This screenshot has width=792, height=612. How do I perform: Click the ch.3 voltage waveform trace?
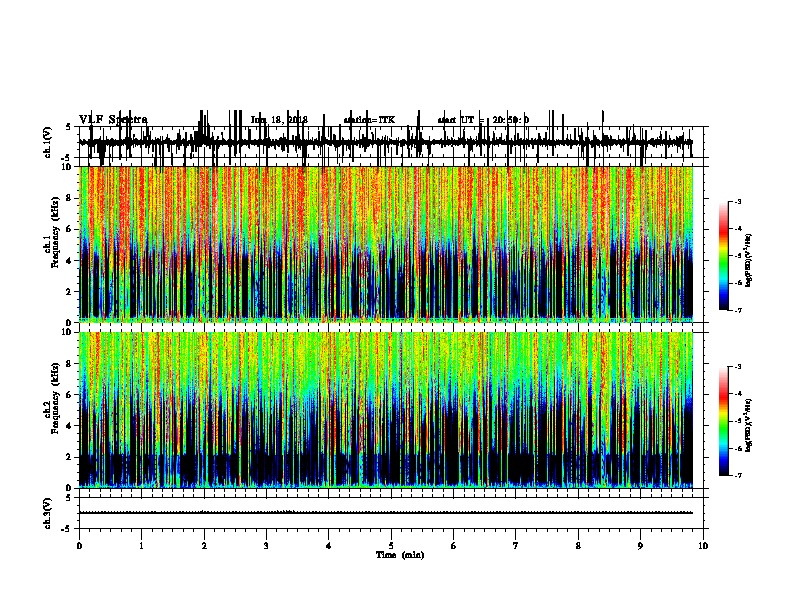386,513
